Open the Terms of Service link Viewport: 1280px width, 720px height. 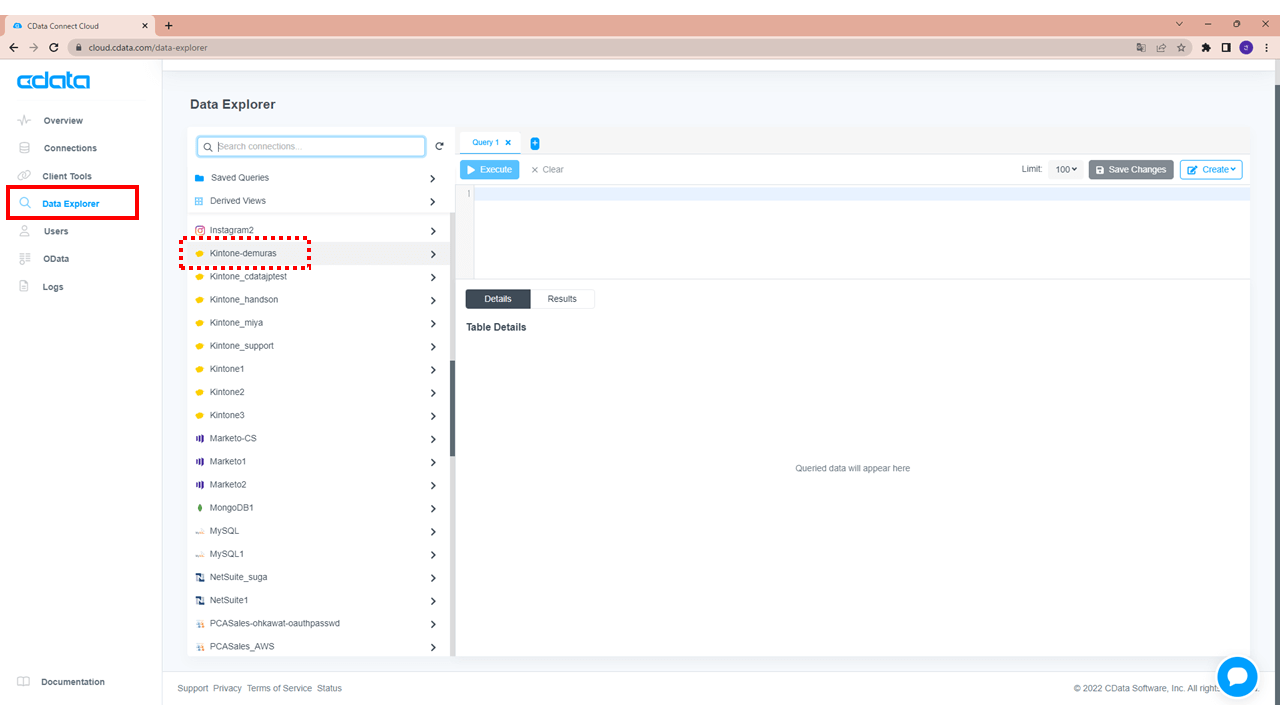pos(279,688)
